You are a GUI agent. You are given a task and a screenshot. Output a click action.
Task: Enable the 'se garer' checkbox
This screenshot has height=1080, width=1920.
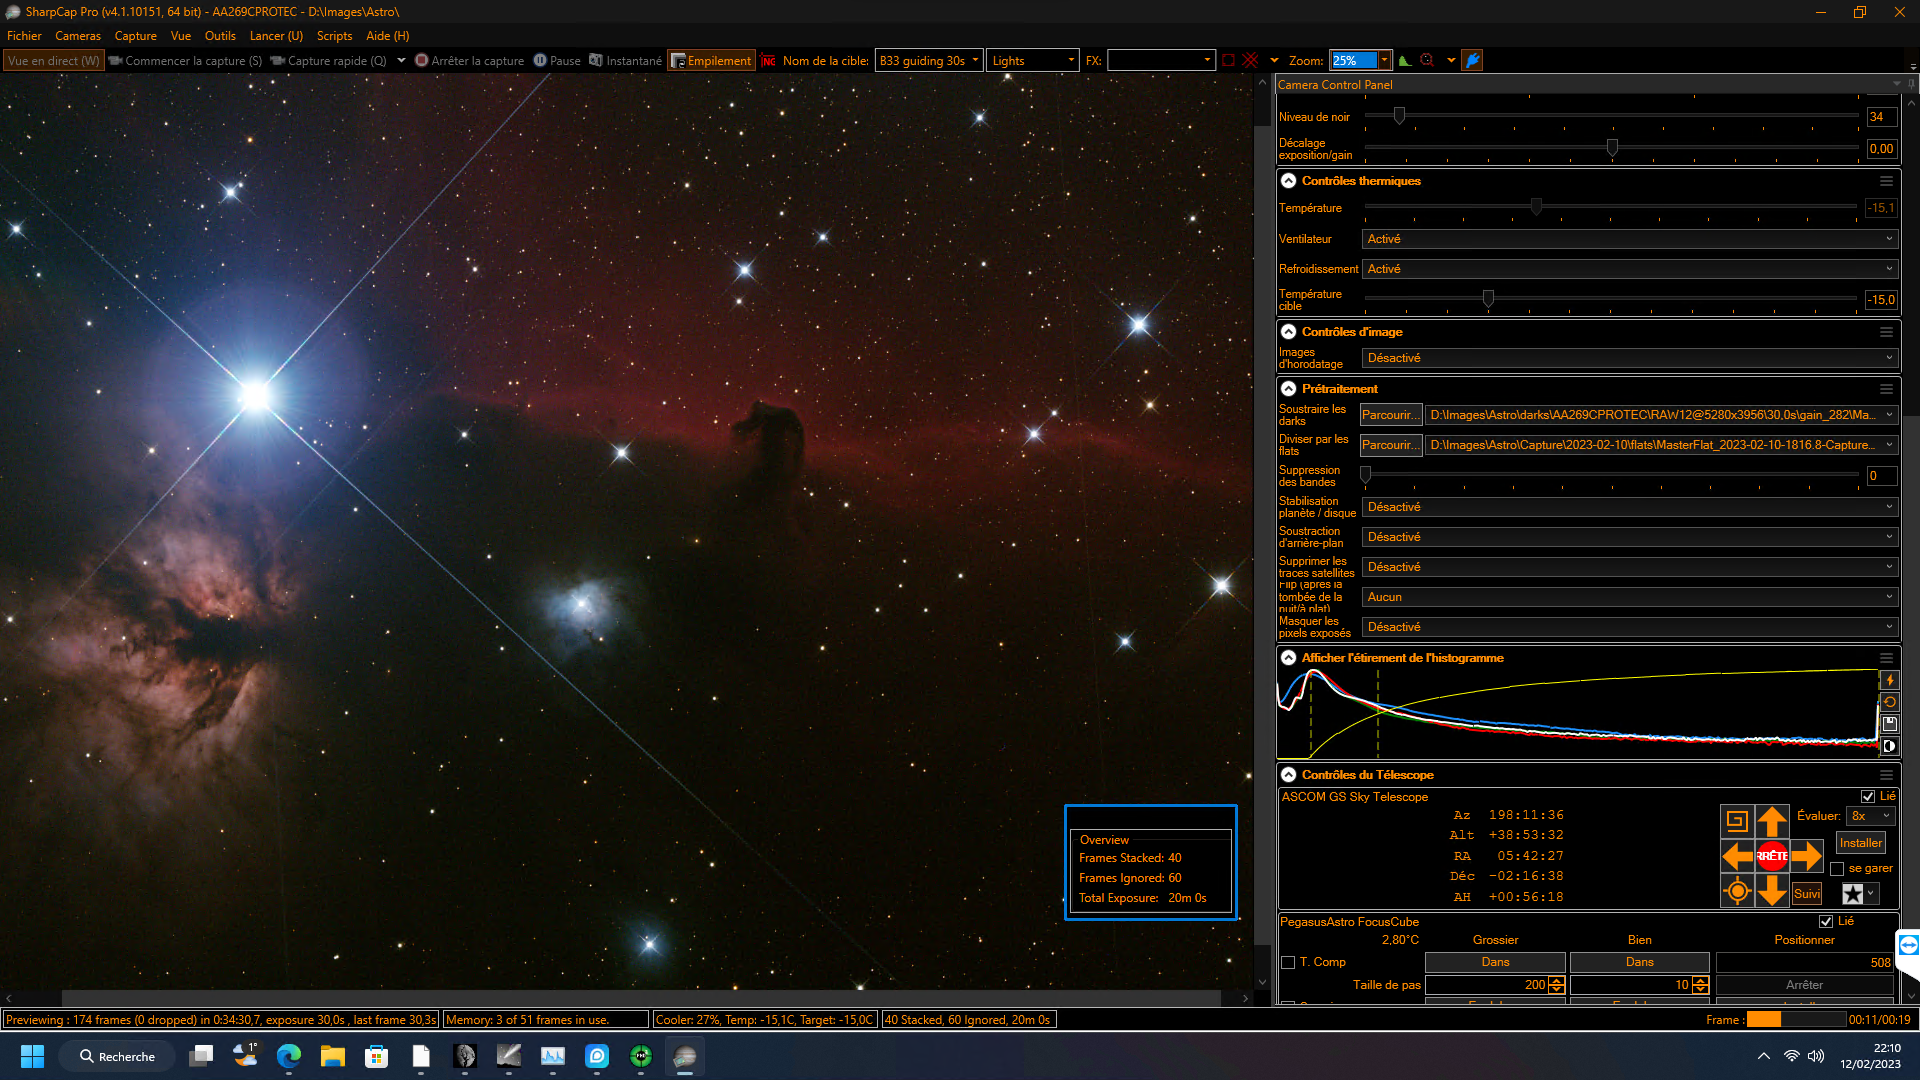pyautogui.click(x=1837, y=869)
